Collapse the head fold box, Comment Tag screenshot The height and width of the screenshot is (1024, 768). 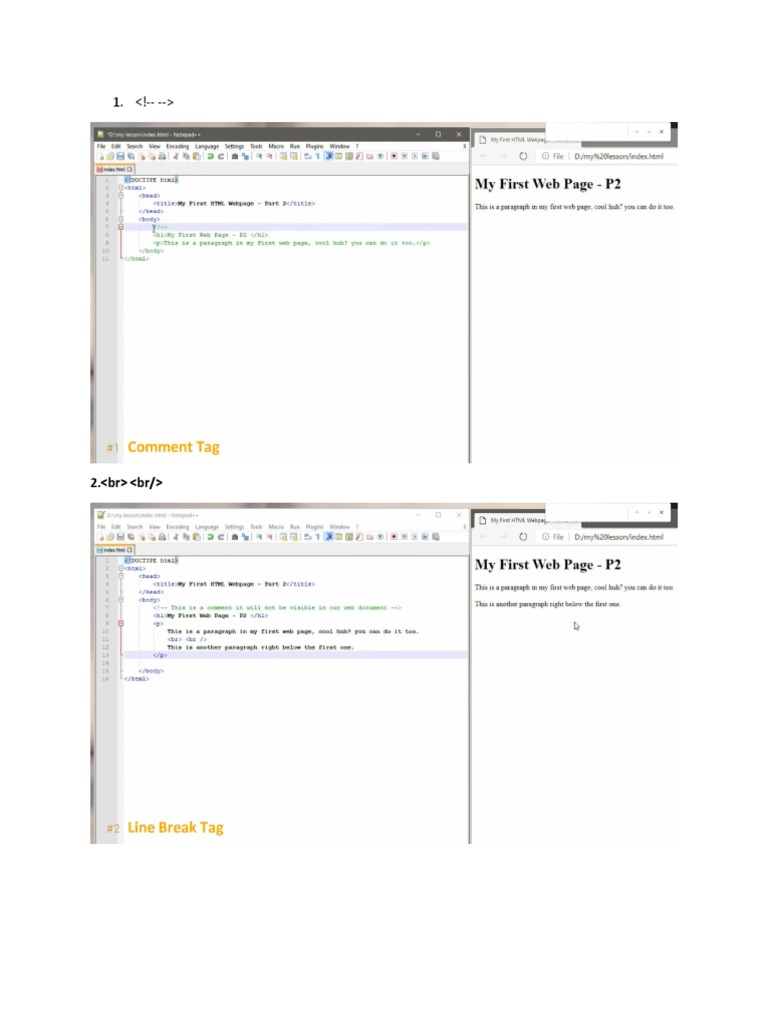coord(121,195)
